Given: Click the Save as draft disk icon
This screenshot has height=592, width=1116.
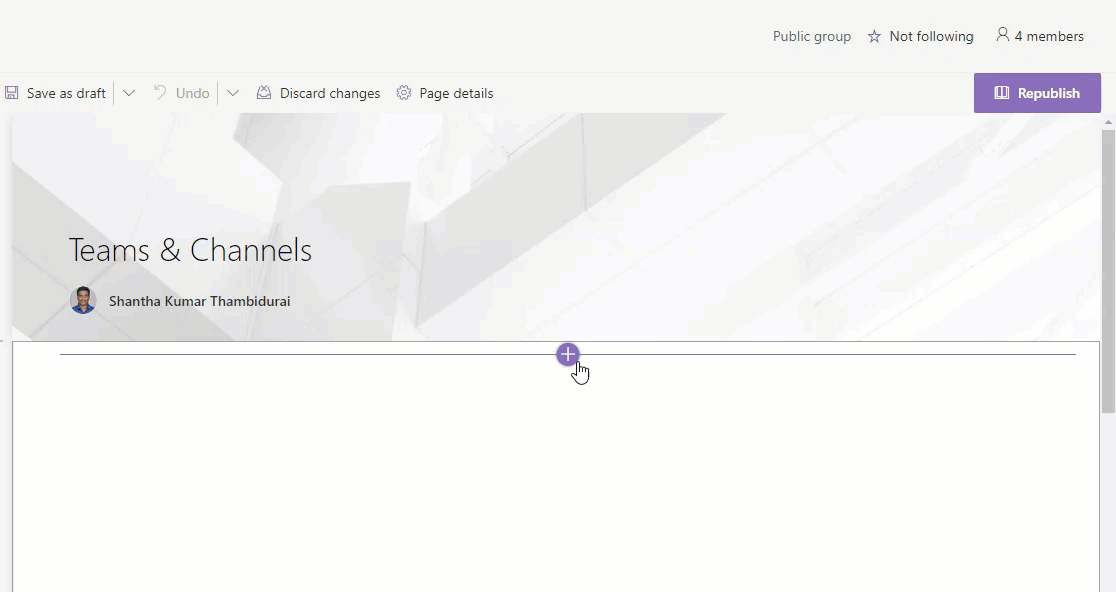Looking at the screenshot, I should 11,93.
